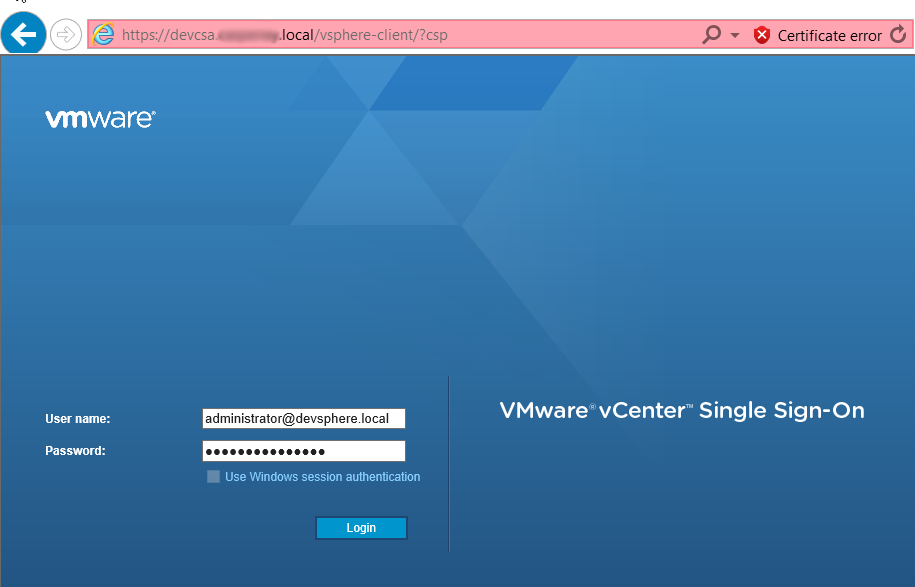Click the browser Forward arrow button
Image resolution: width=915 pixels, height=587 pixels.
click(x=65, y=35)
